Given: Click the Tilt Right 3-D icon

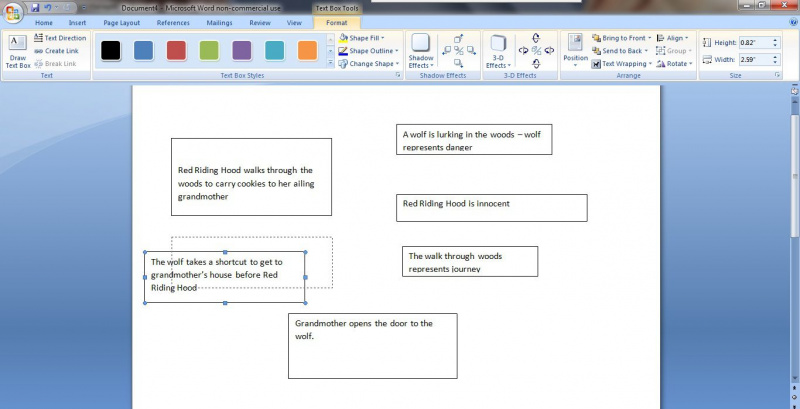Looking at the screenshot, I should tap(549, 50).
